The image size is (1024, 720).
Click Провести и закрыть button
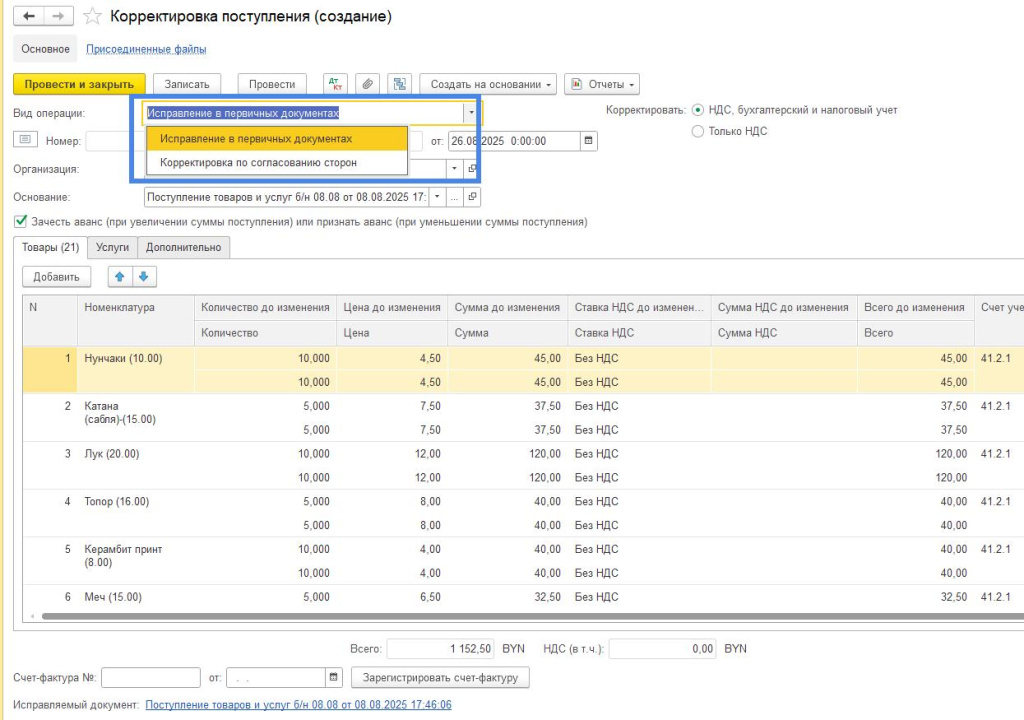[x=79, y=84]
